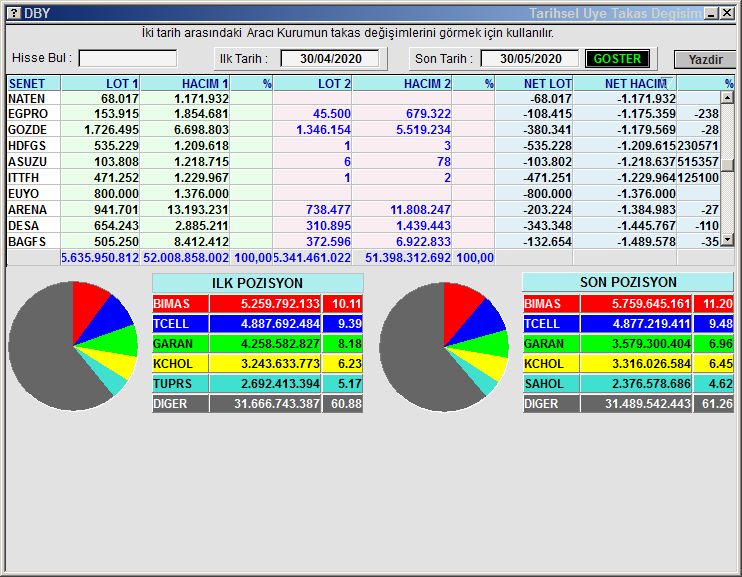Click the yellow KCHOL swatch in ILK POZISYON
Screen dimensions: 742x577
click(180, 364)
